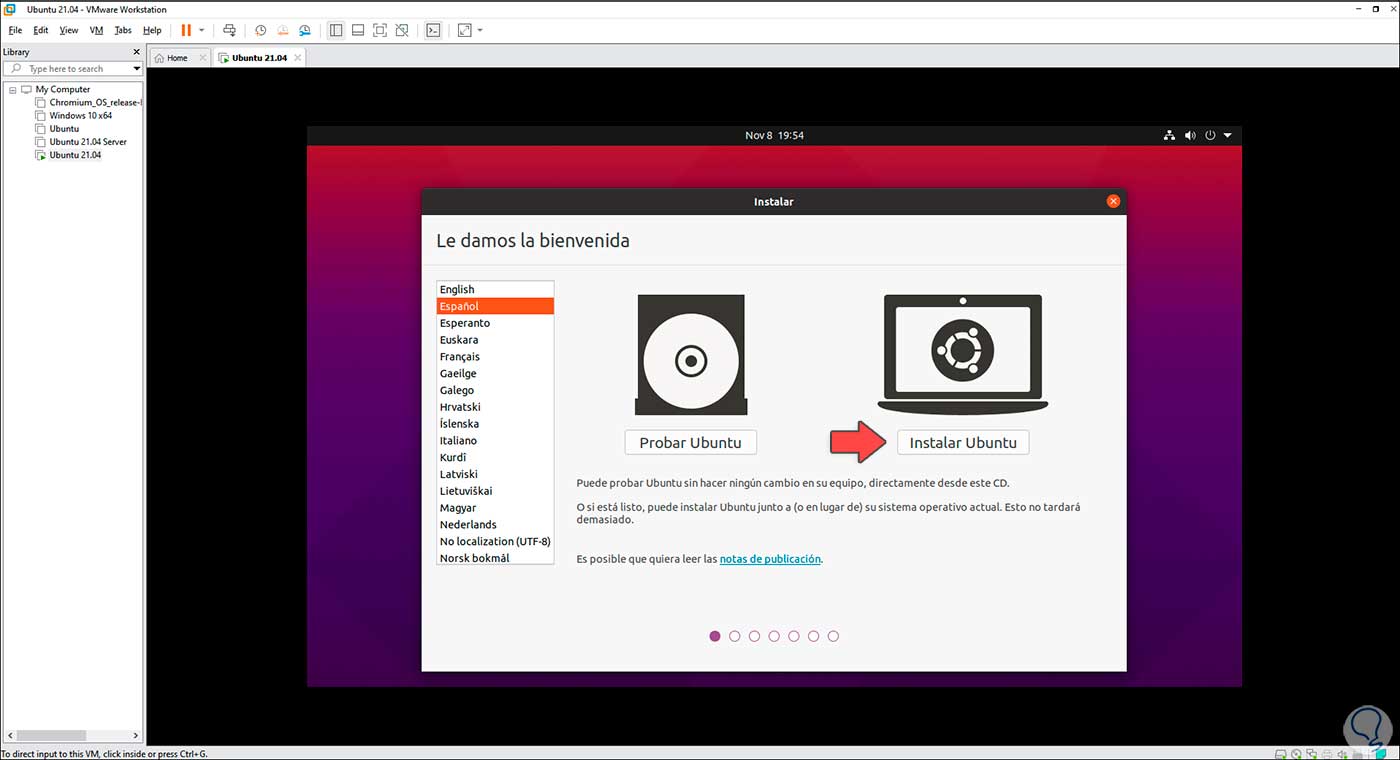Open the Edit menu
This screenshot has width=1400, height=760.
pos(40,30)
